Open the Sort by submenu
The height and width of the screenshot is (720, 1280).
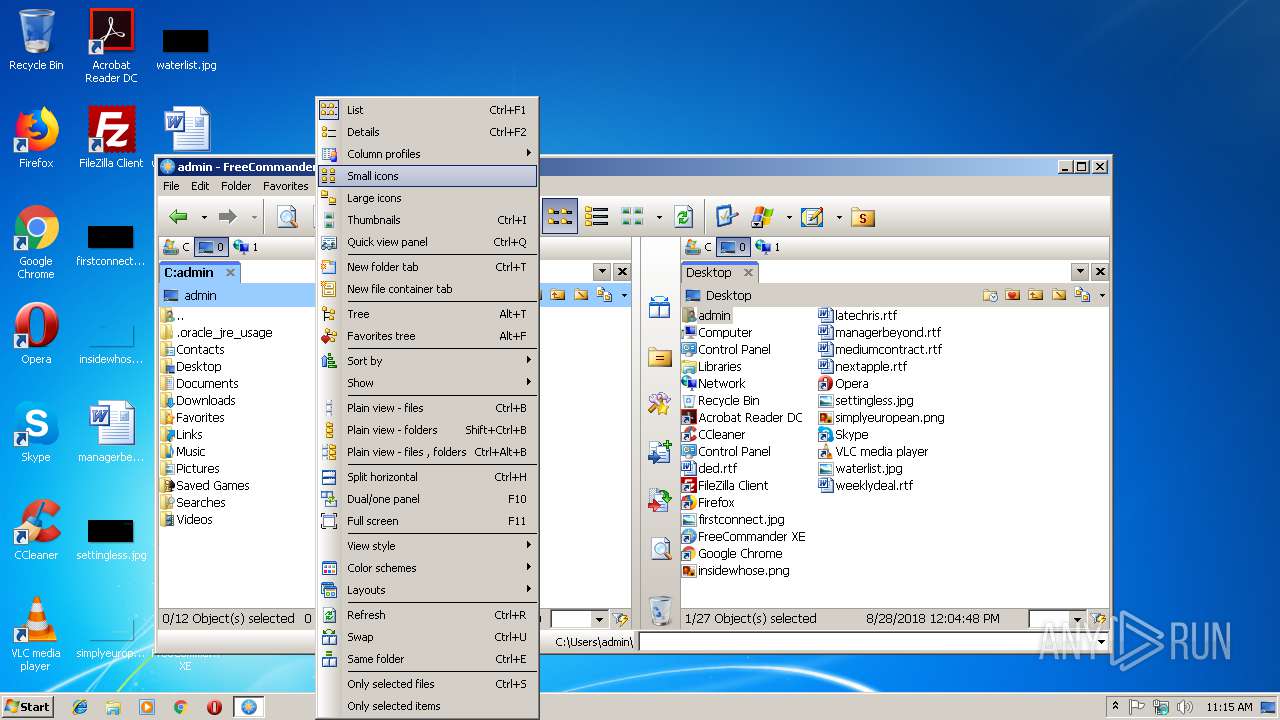pyautogui.click(x=428, y=361)
